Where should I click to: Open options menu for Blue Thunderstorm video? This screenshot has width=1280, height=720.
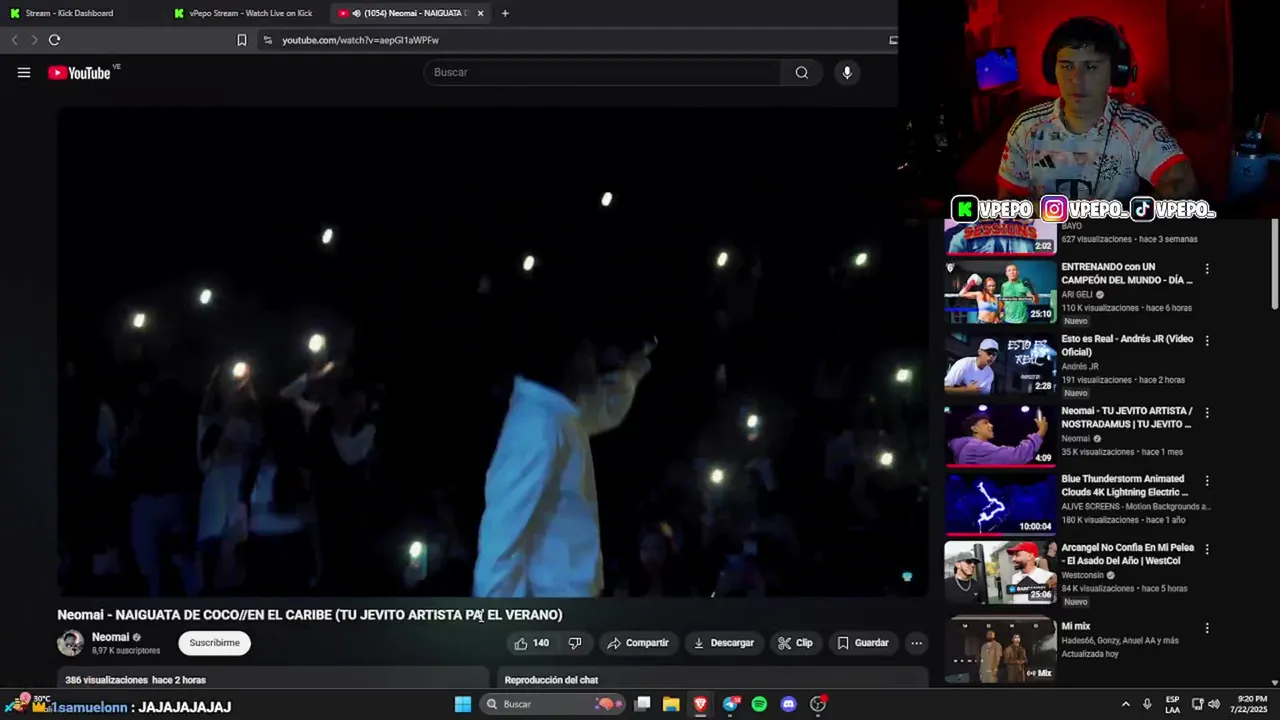point(1207,481)
